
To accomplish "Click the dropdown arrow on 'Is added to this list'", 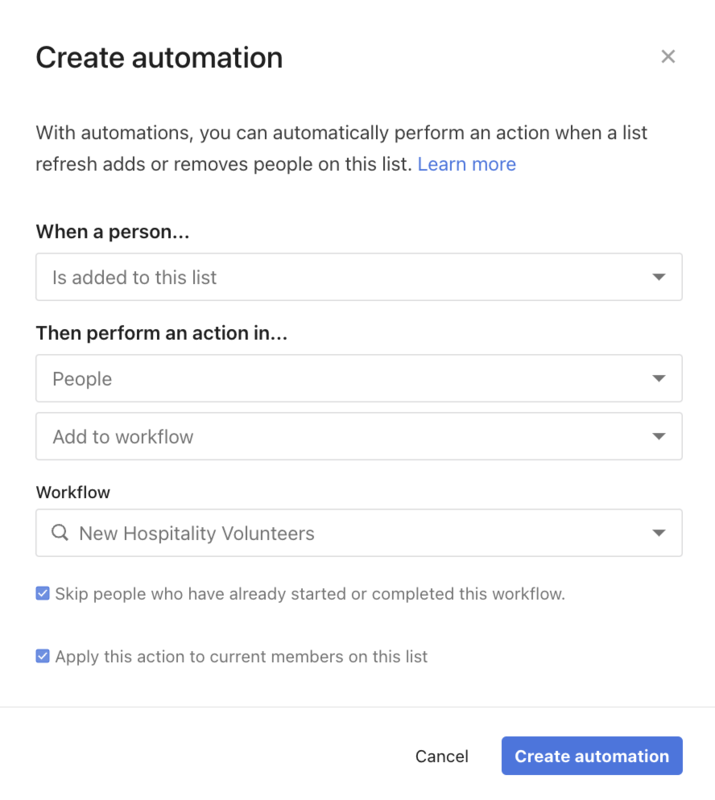I will 660,277.
